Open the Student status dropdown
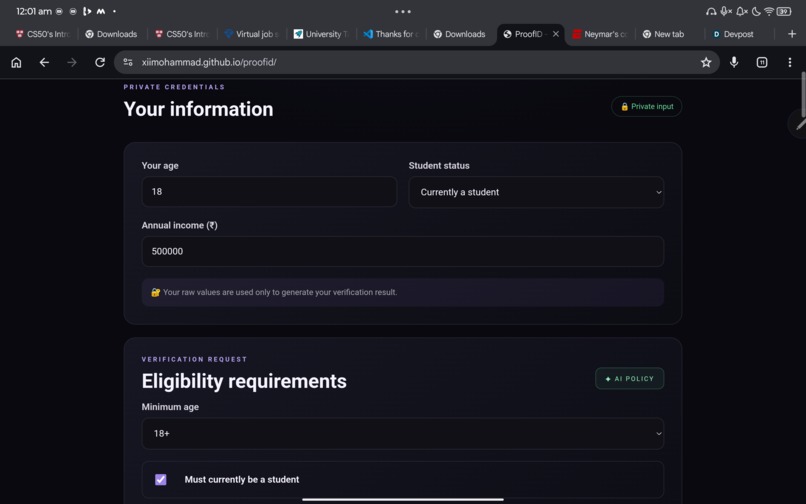 click(536, 192)
